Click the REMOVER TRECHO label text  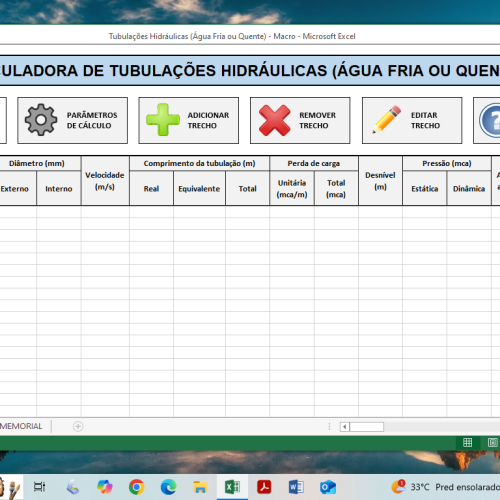317,120
